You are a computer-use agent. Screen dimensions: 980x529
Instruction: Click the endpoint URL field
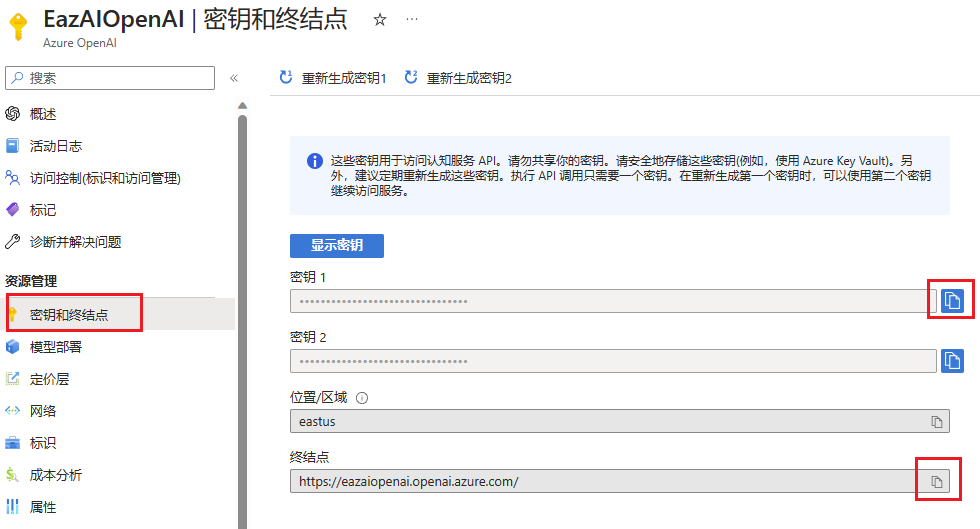pyautogui.click(x=619, y=481)
